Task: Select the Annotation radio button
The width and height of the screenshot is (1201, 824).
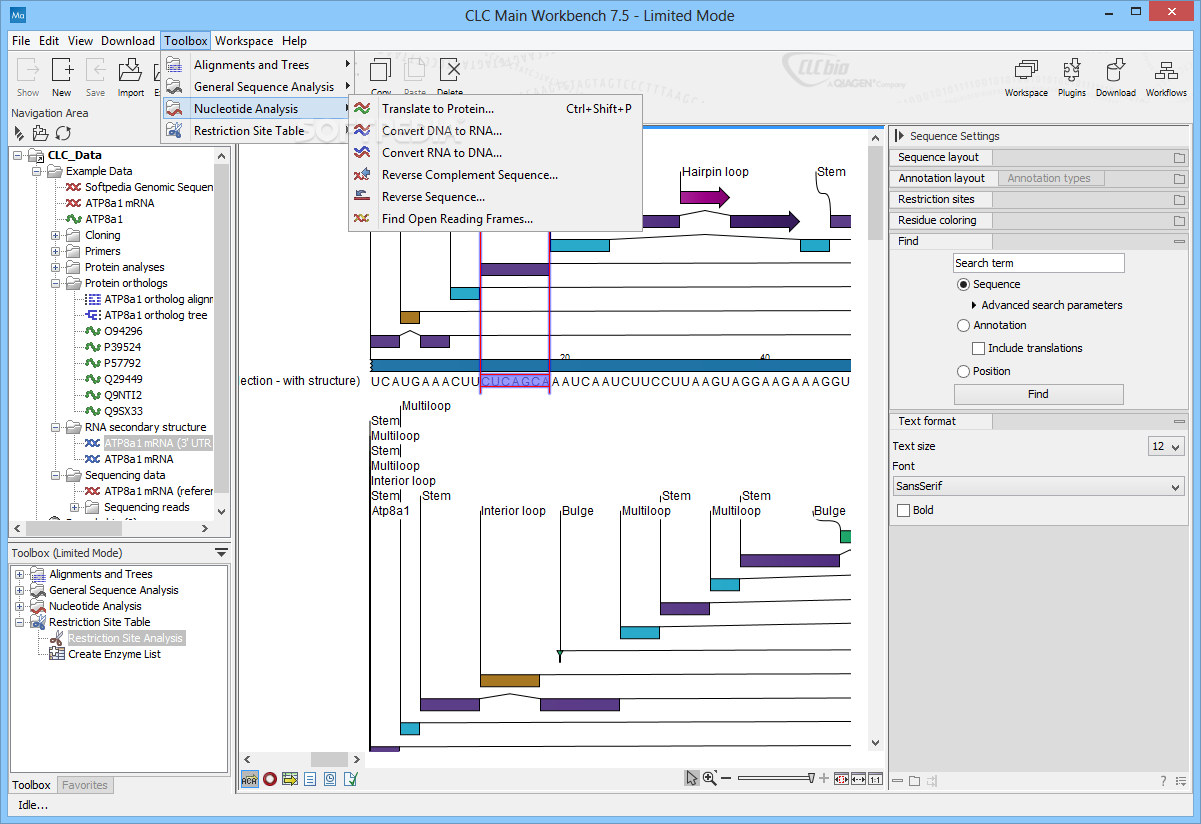Action: [963, 325]
